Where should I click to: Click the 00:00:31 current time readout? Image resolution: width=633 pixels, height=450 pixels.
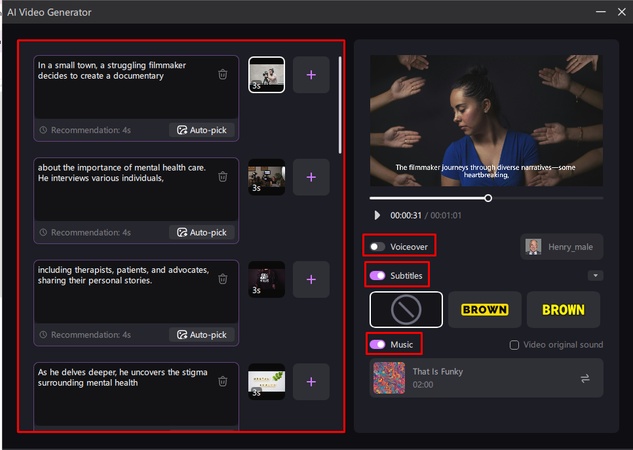click(x=406, y=216)
